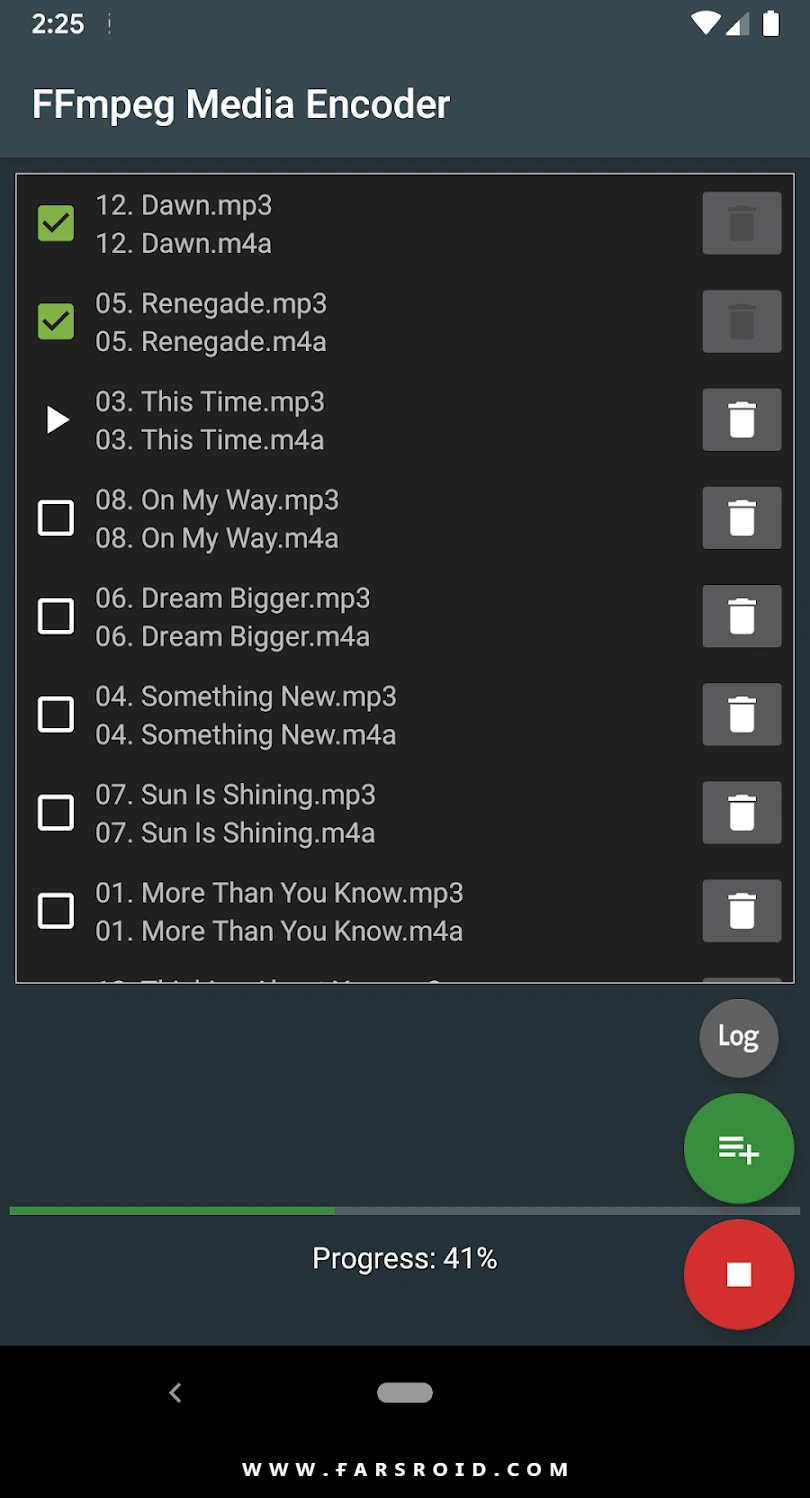Delete the 08. On My Way entry
This screenshot has height=1498, width=810.
741,518
